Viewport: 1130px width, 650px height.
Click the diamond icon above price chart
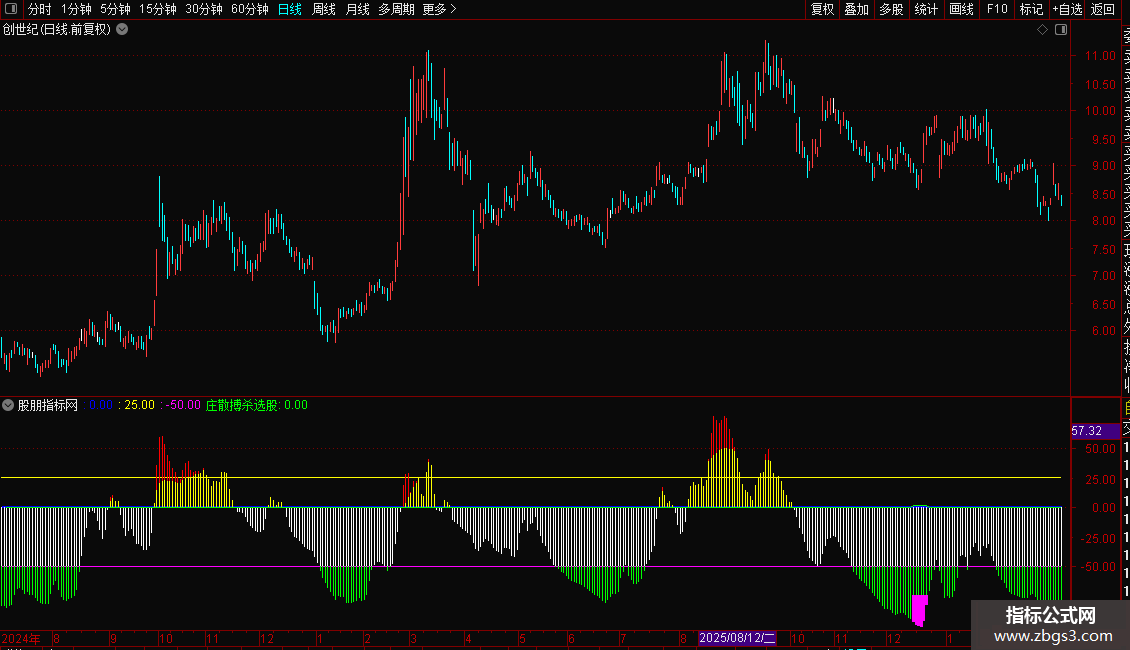(1042, 30)
